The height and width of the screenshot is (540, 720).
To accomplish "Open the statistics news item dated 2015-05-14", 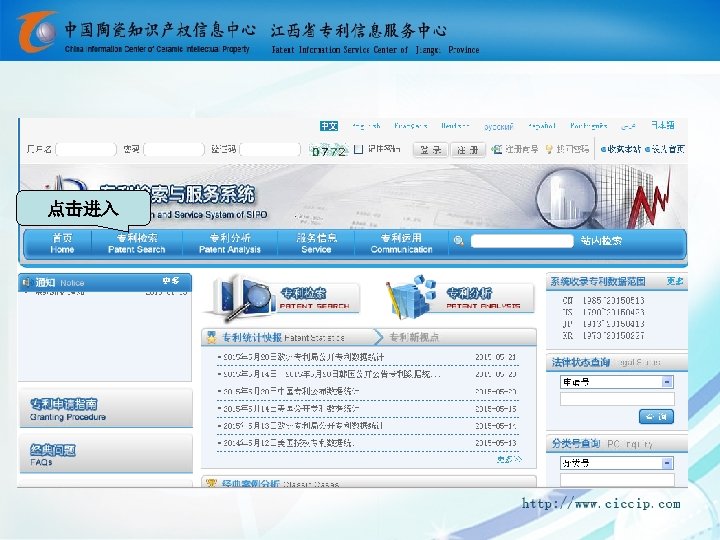I will click(x=367, y=426).
